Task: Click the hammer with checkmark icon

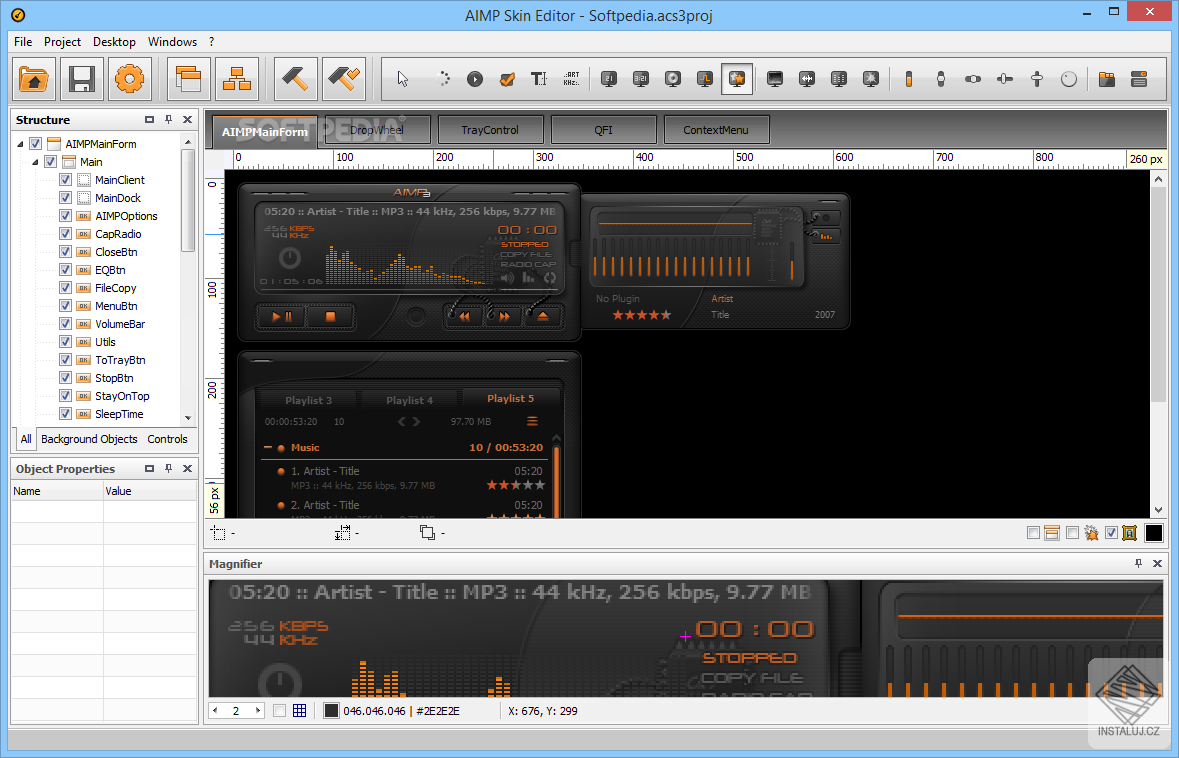Action: 343,79
